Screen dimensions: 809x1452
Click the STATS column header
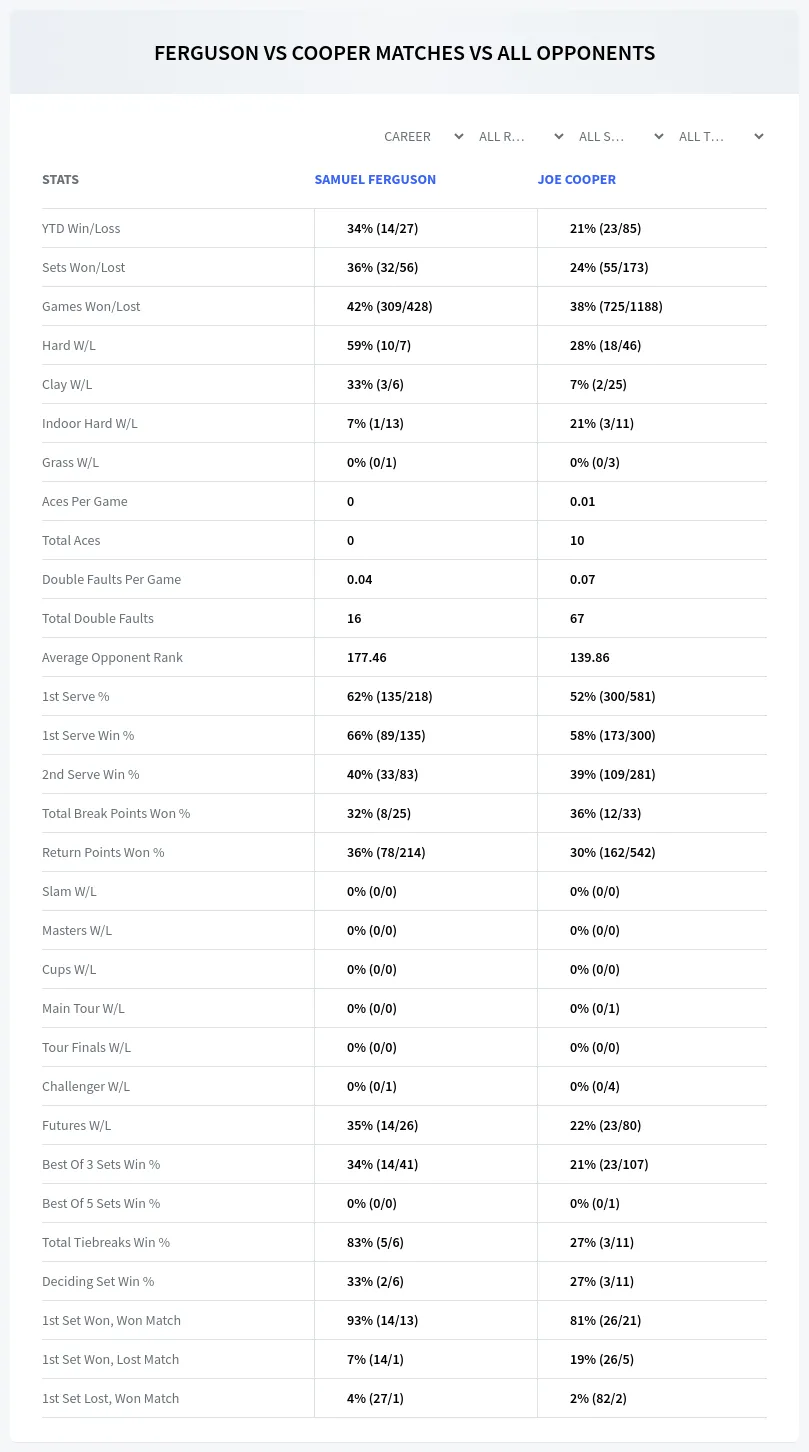pos(60,179)
